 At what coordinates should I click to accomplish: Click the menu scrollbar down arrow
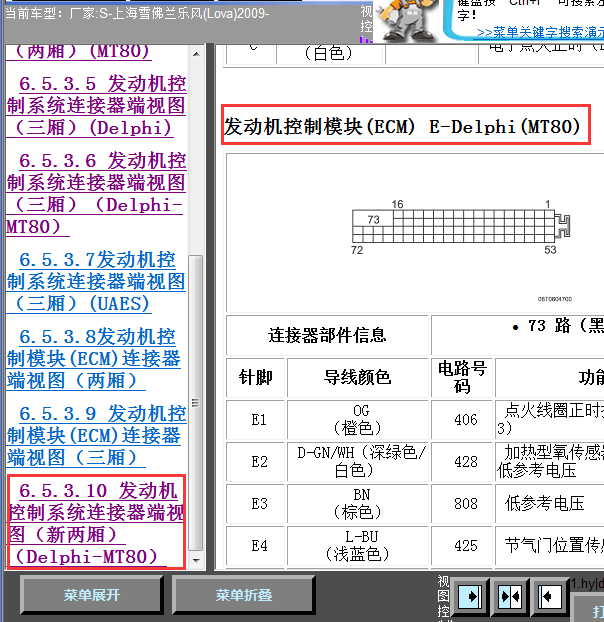pyautogui.click(x=196, y=561)
